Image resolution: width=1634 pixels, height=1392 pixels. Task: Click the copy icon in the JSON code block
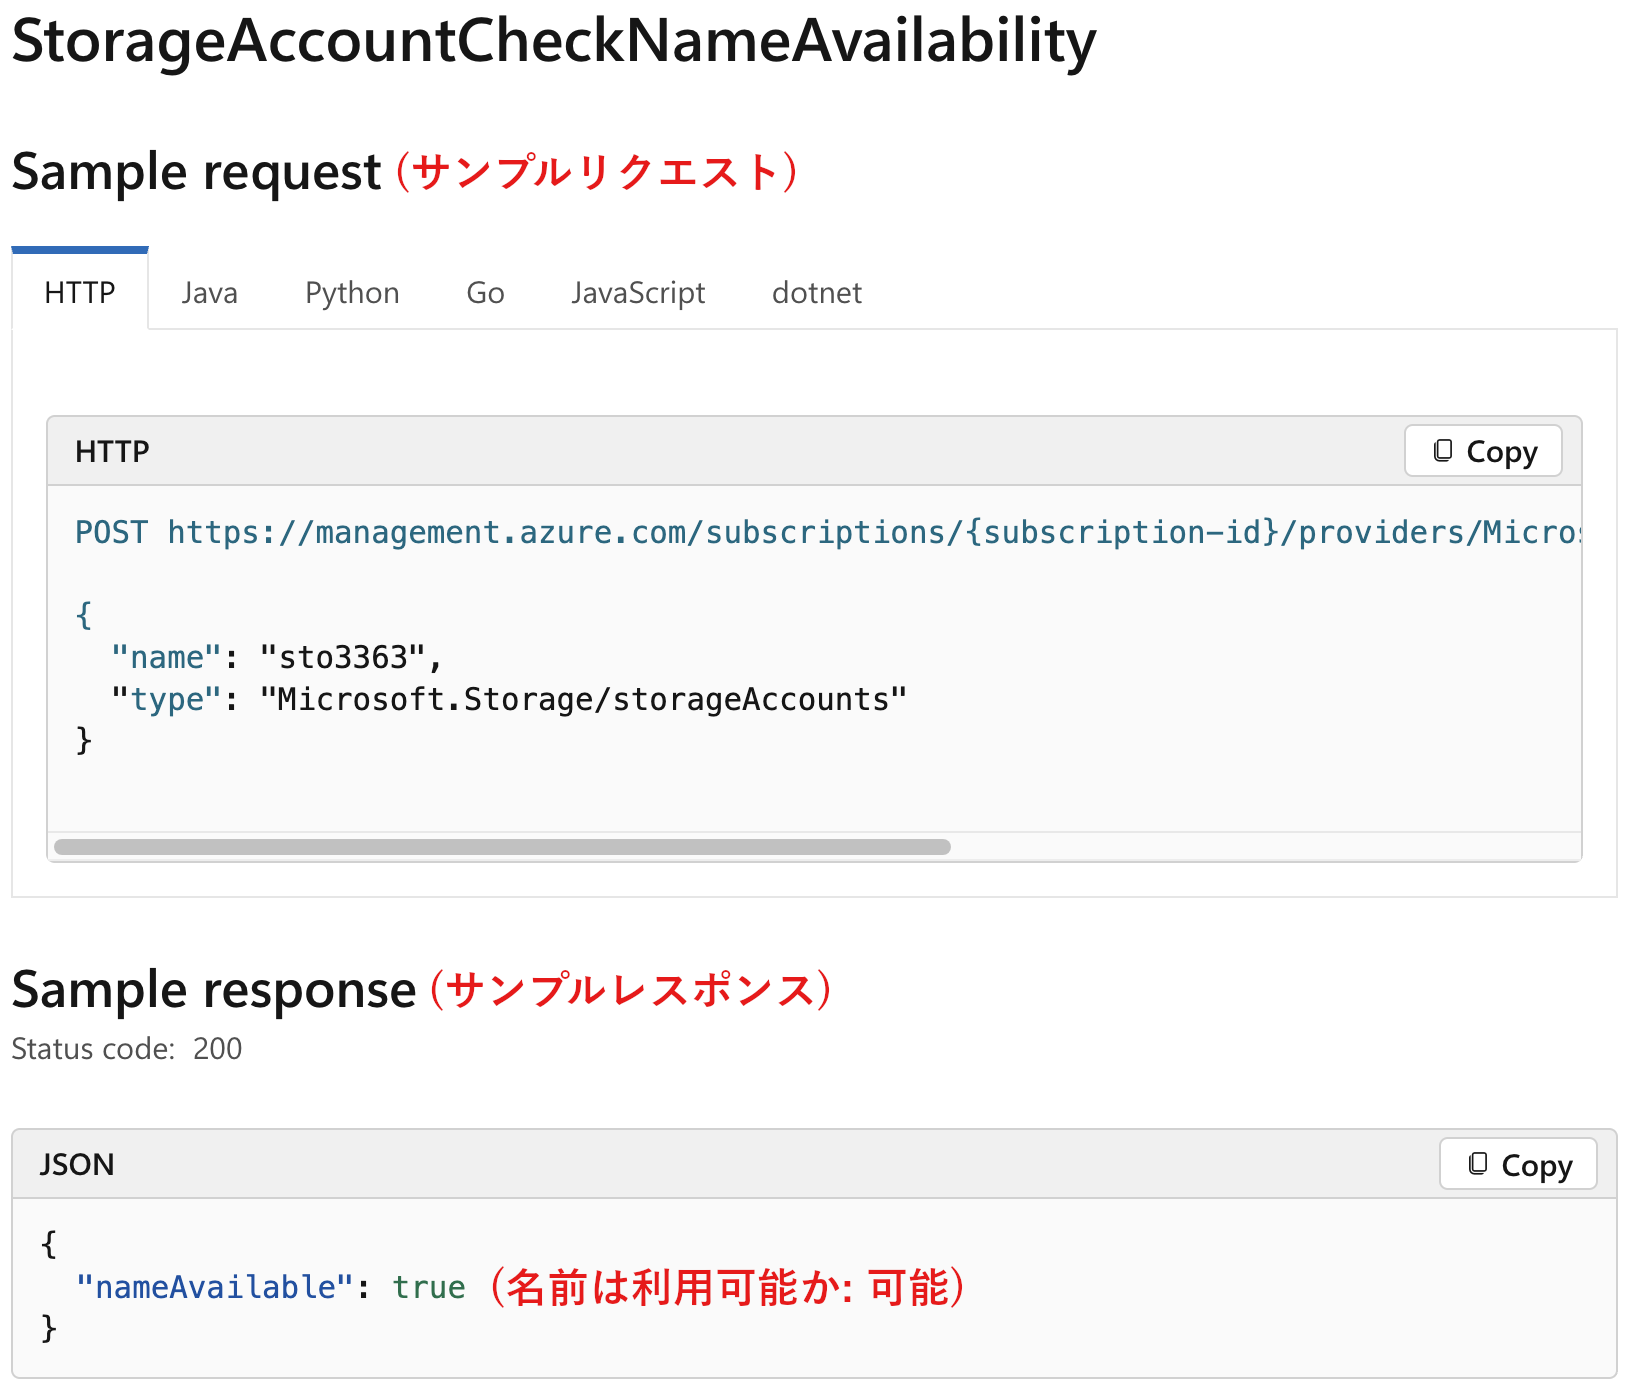coord(1478,1164)
